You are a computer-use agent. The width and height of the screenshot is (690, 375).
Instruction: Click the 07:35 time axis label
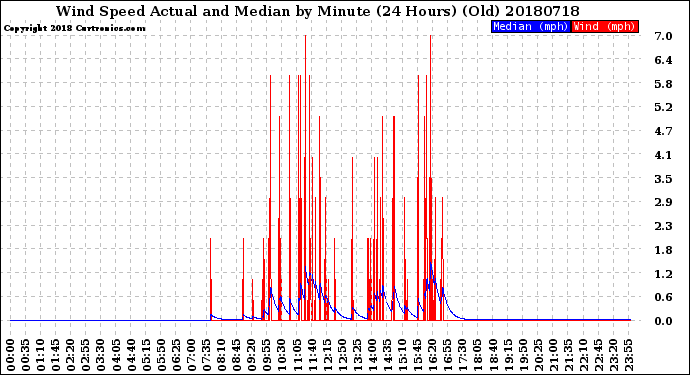coord(207,355)
